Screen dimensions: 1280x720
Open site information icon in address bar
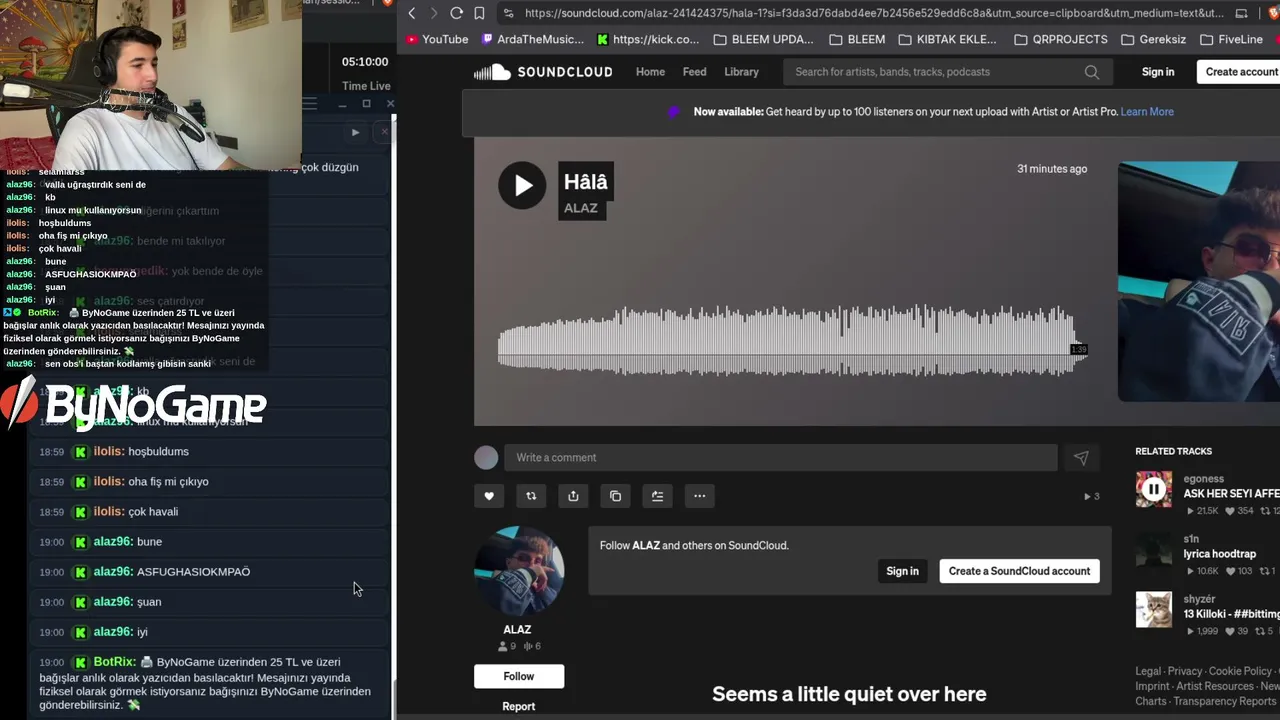point(508,13)
